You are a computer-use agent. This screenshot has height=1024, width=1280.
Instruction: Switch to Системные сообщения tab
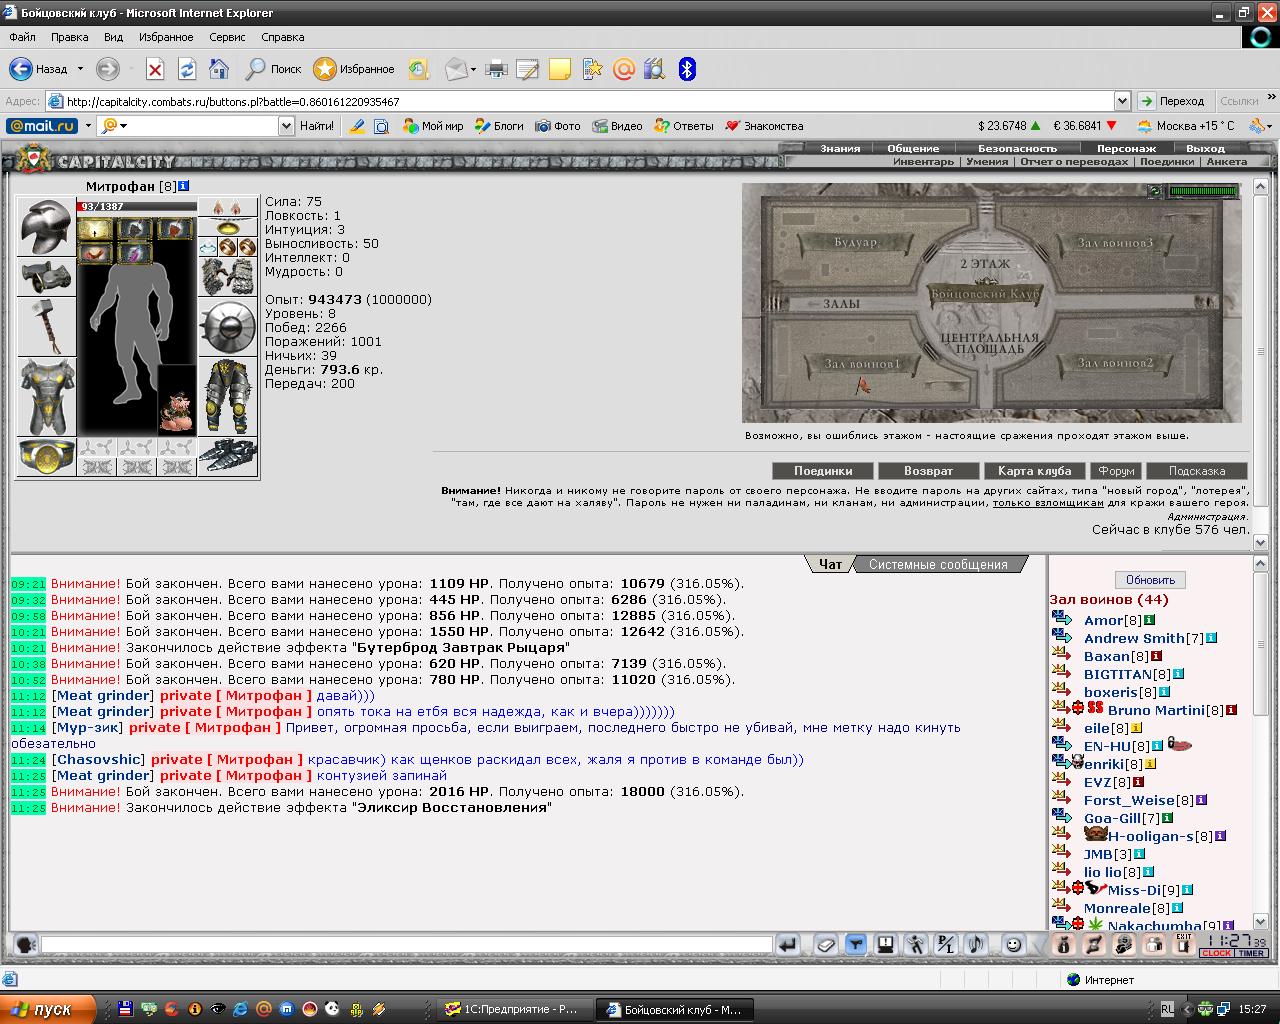(x=938, y=564)
